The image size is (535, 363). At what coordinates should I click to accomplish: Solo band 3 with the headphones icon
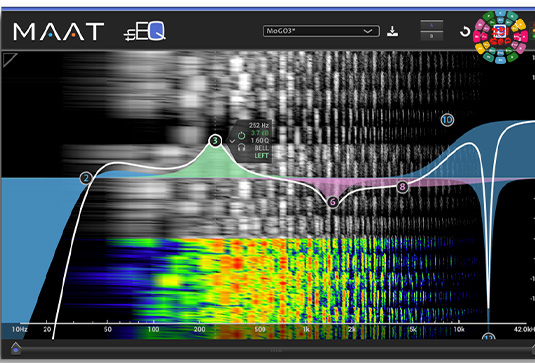pyautogui.click(x=242, y=148)
